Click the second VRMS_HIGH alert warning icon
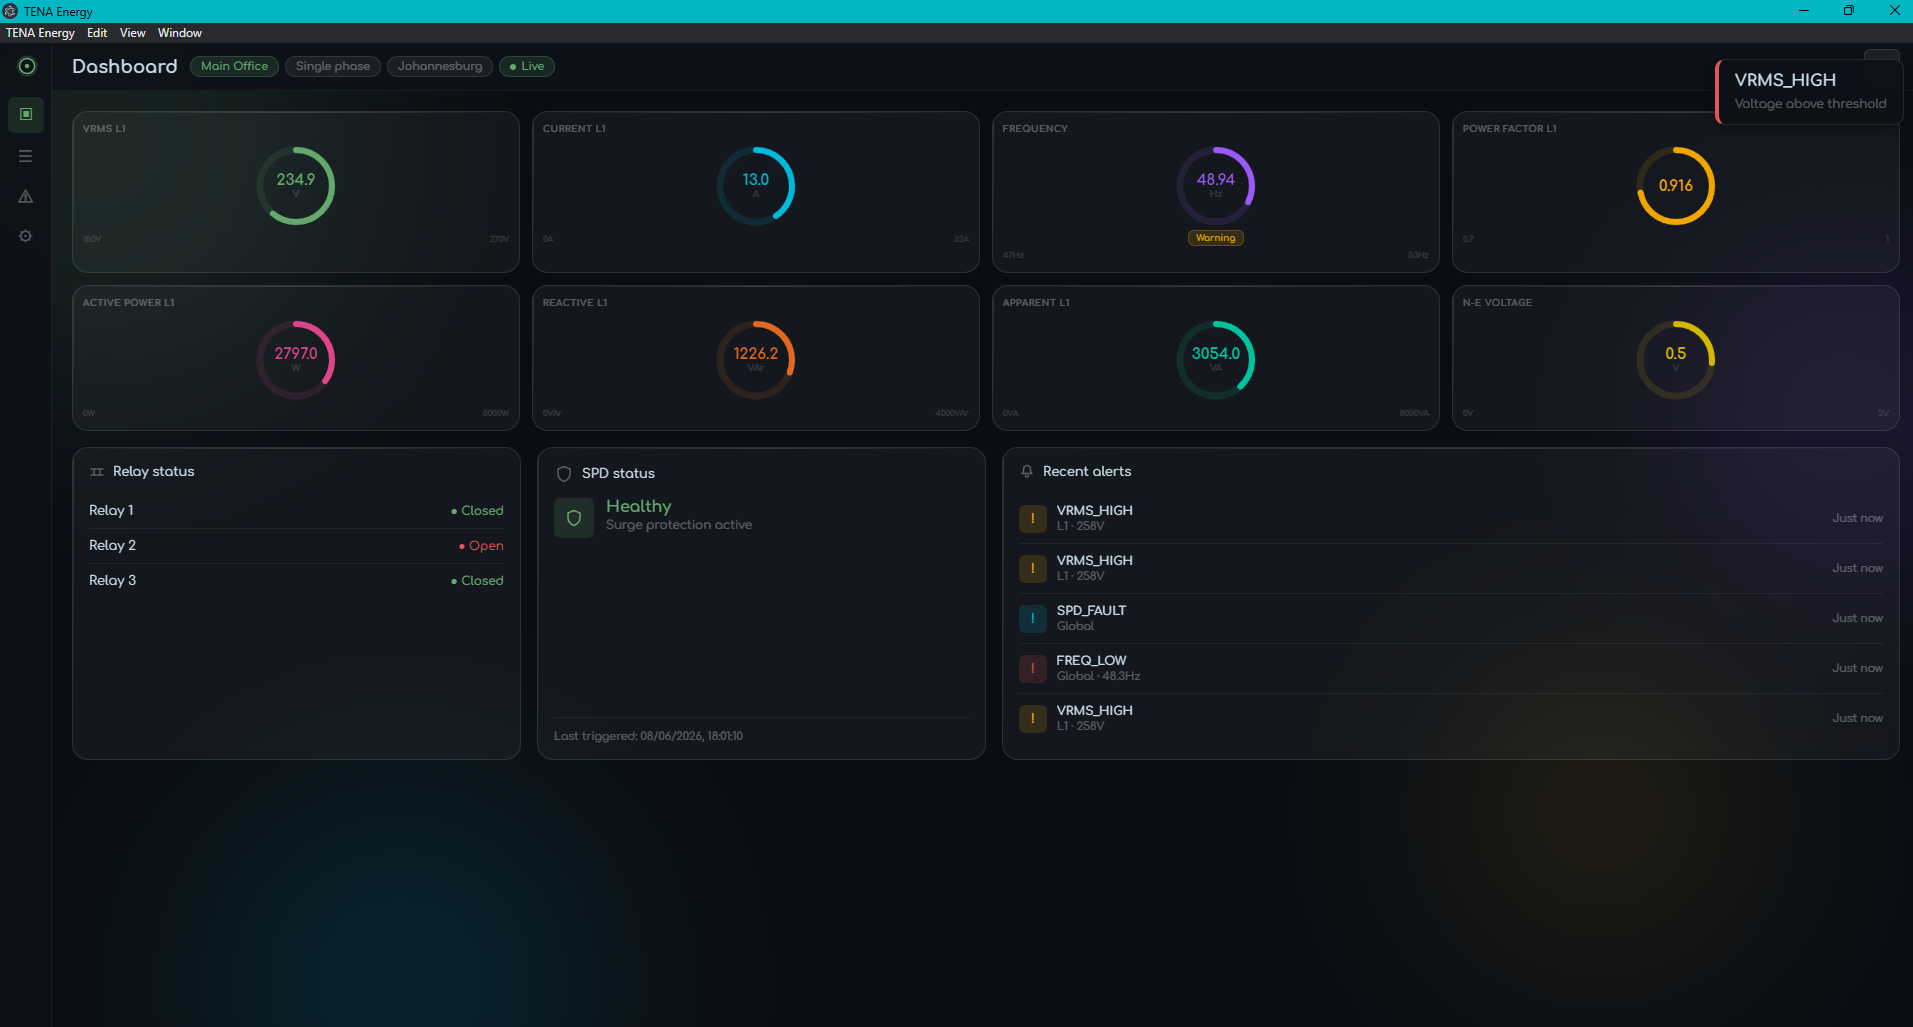The height and width of the screenshot is (1027, 1913). click(x=1033, y=568)
